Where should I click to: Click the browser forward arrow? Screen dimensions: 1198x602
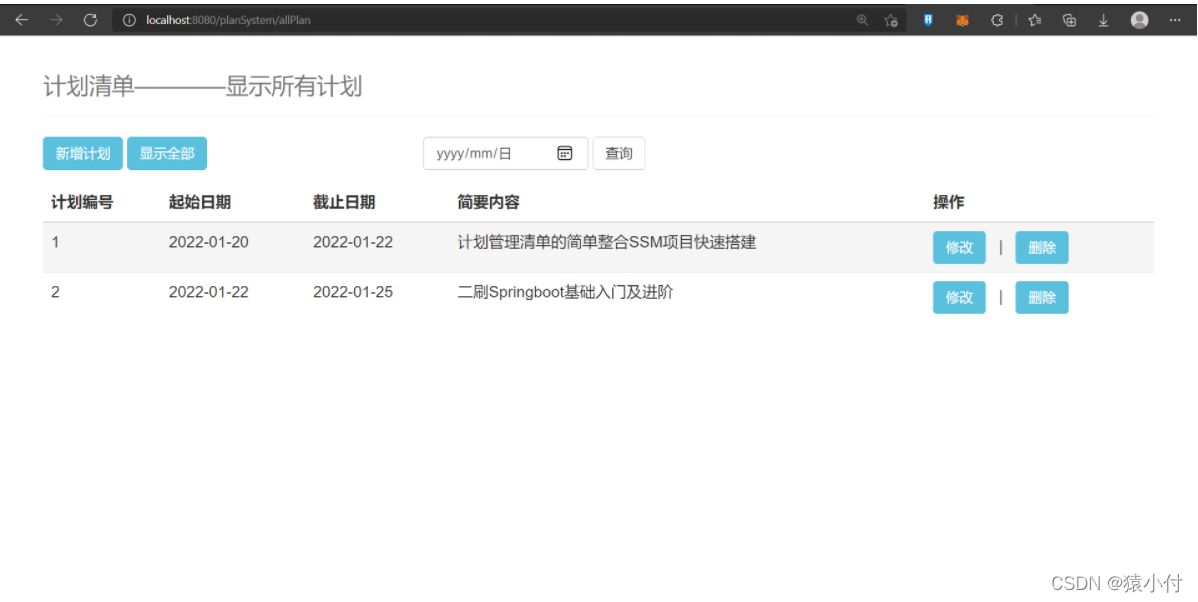pos(56,21)
